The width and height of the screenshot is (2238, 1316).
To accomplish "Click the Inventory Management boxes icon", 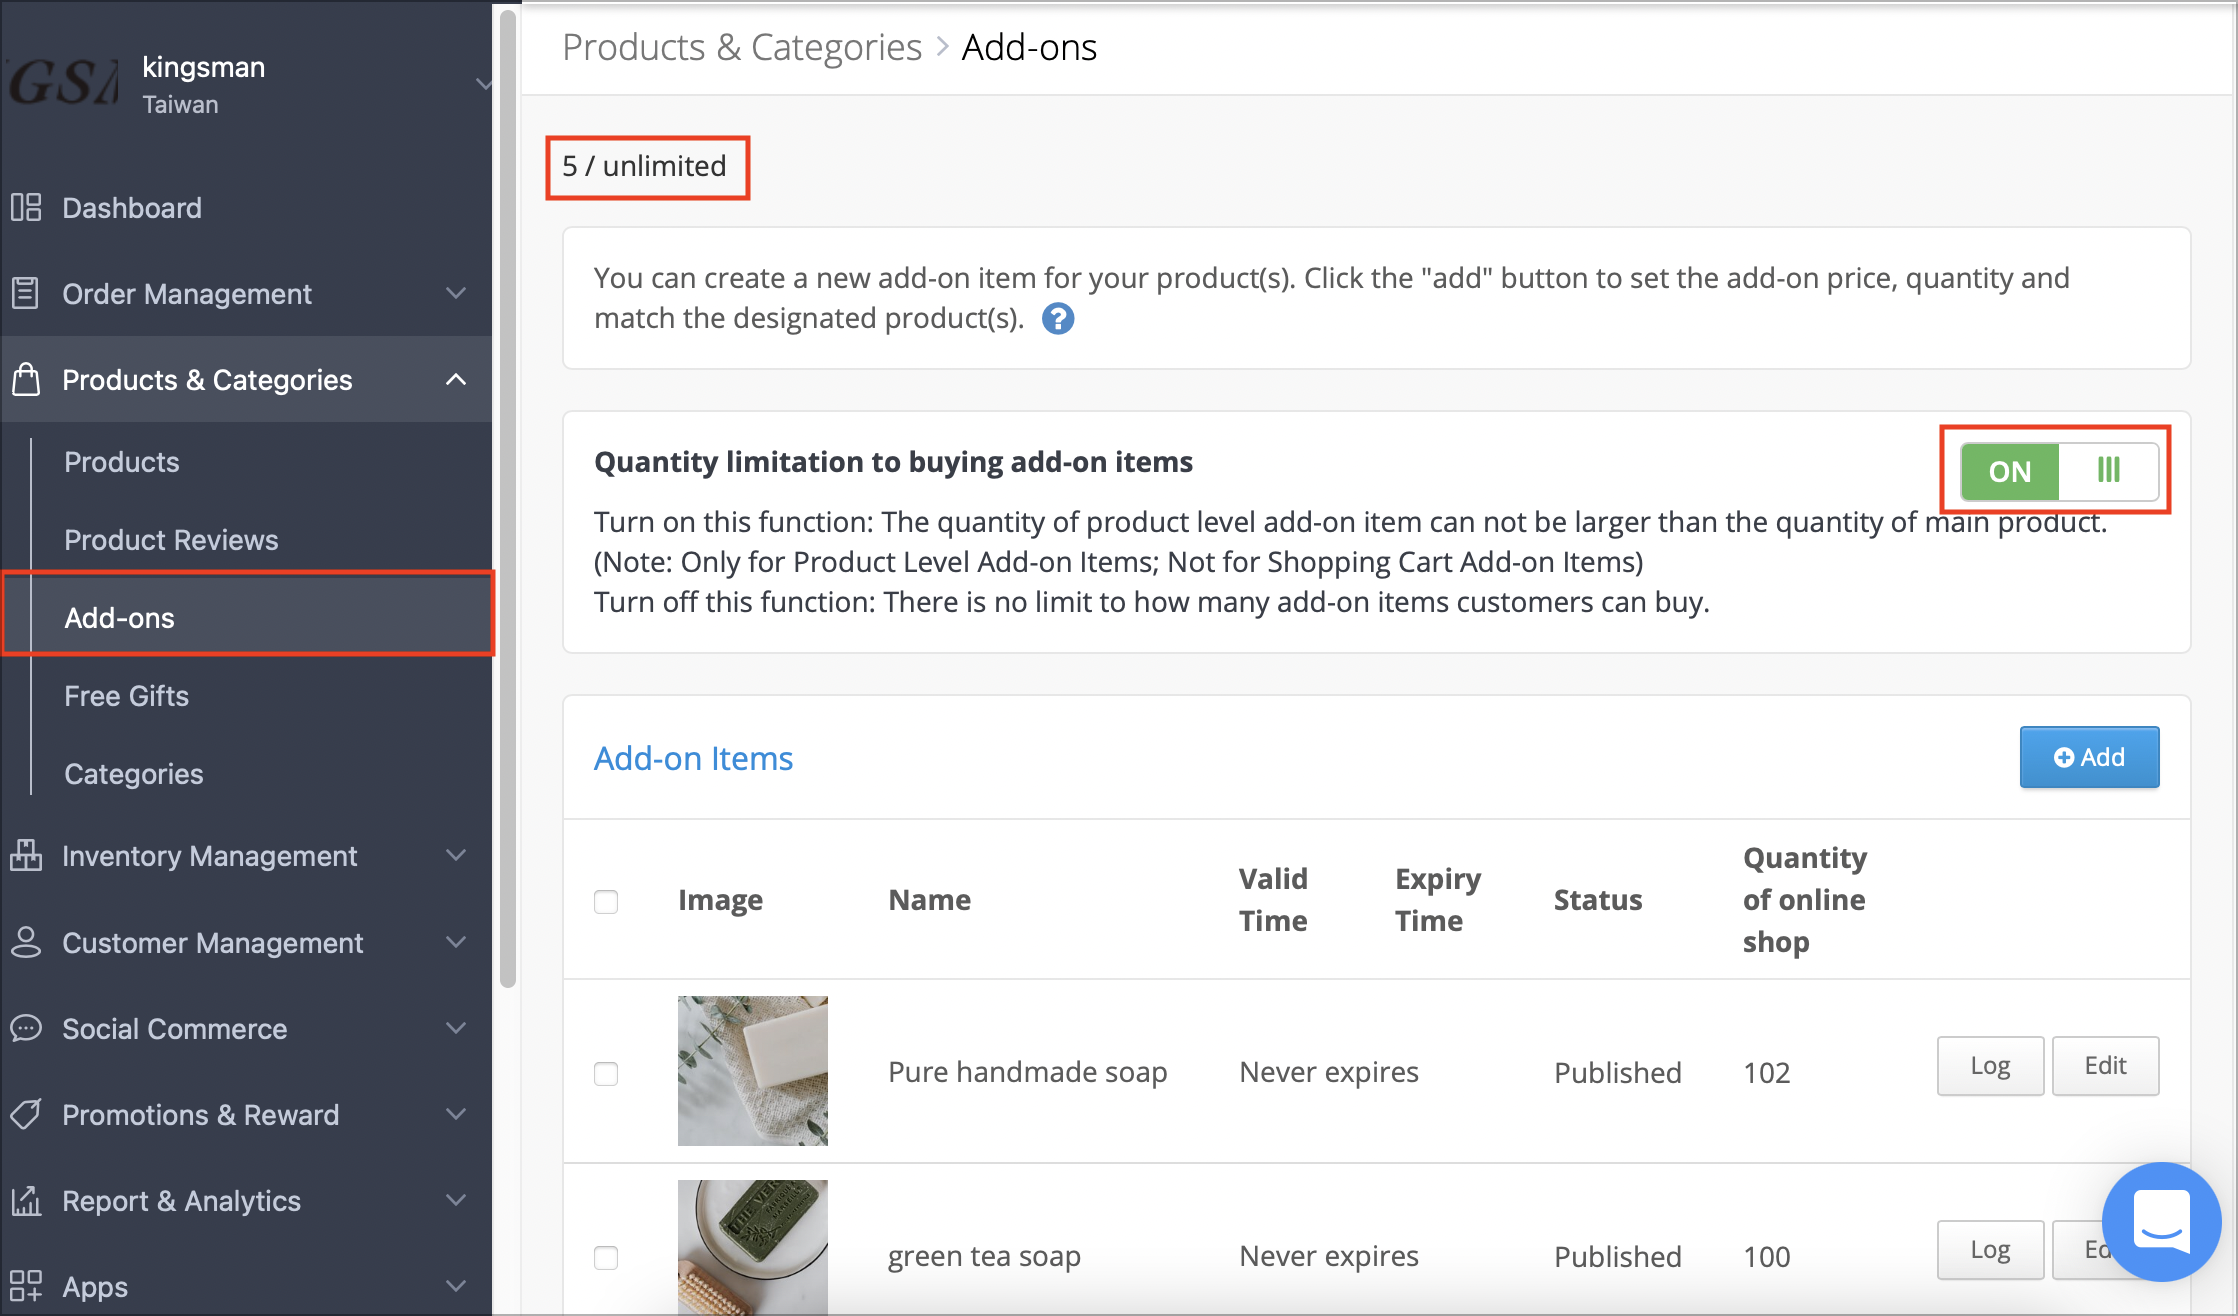I will (26, 855).
